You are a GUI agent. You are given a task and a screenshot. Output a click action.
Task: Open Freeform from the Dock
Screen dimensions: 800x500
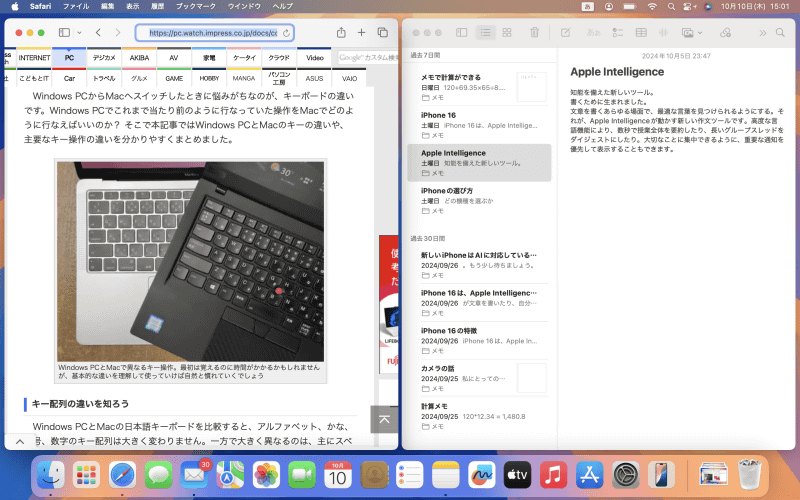(x=482, y=476)
